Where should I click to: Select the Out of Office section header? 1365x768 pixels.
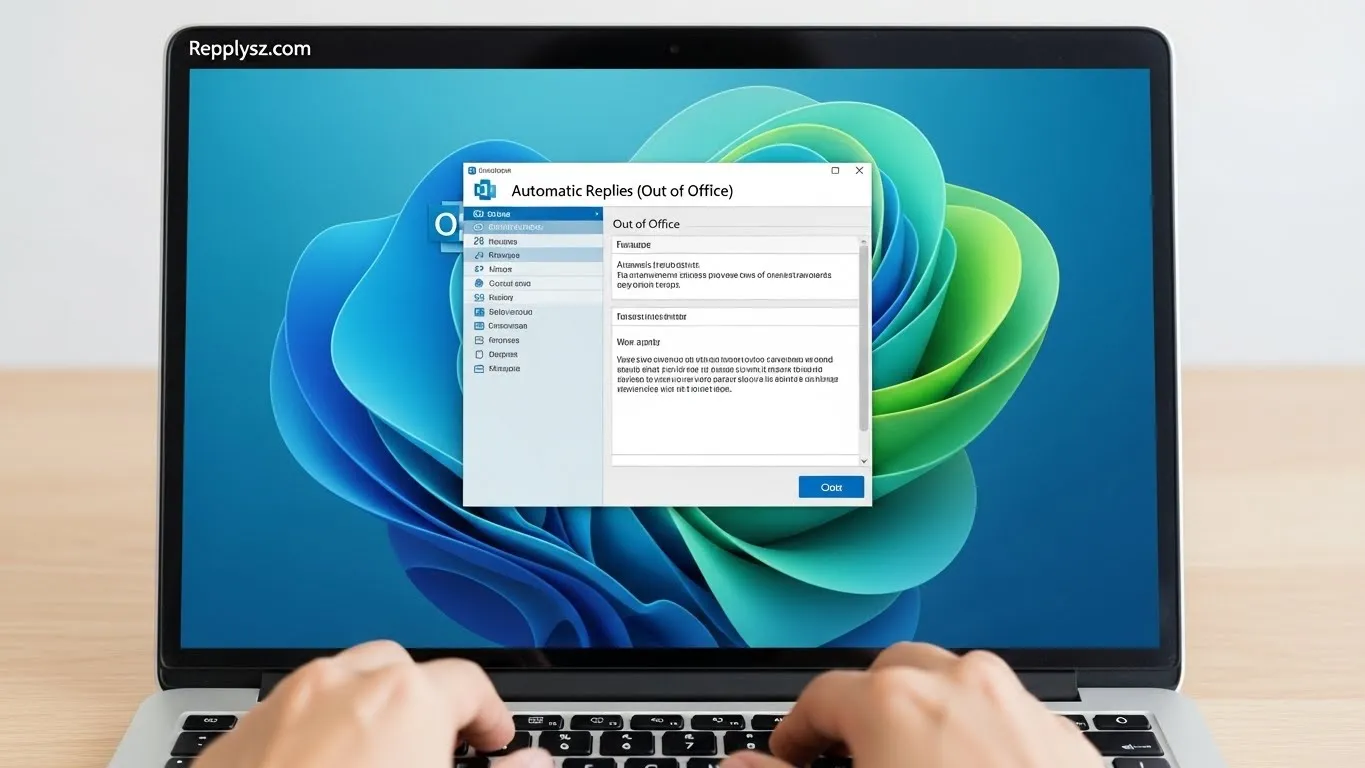tap(646, 224)
